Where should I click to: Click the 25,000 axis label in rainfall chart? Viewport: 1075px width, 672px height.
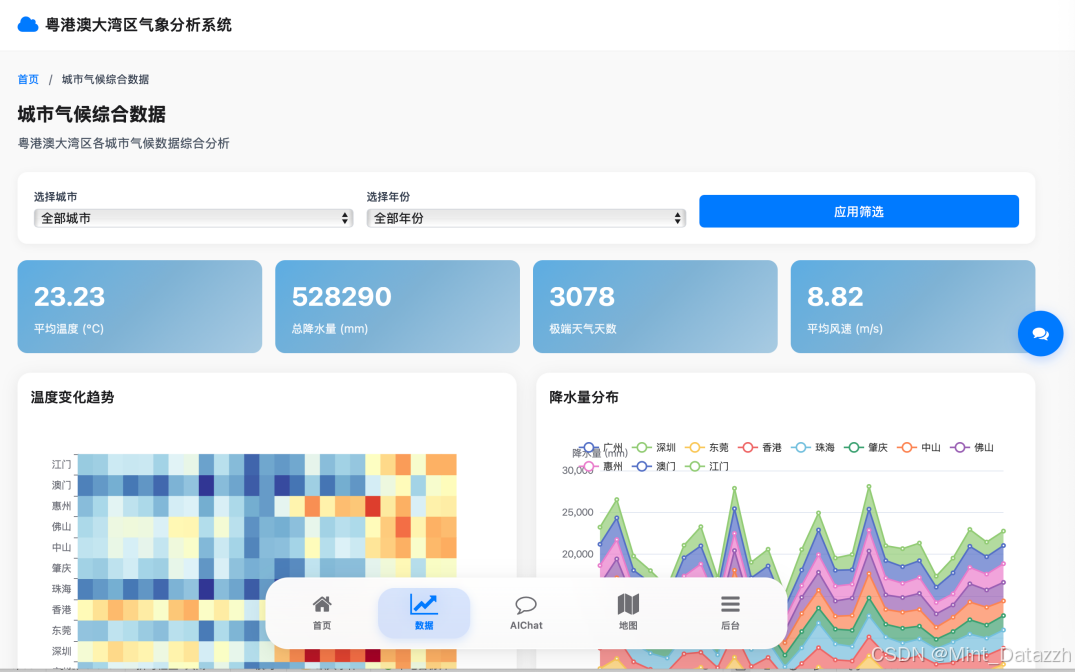(x=577, y=512)
